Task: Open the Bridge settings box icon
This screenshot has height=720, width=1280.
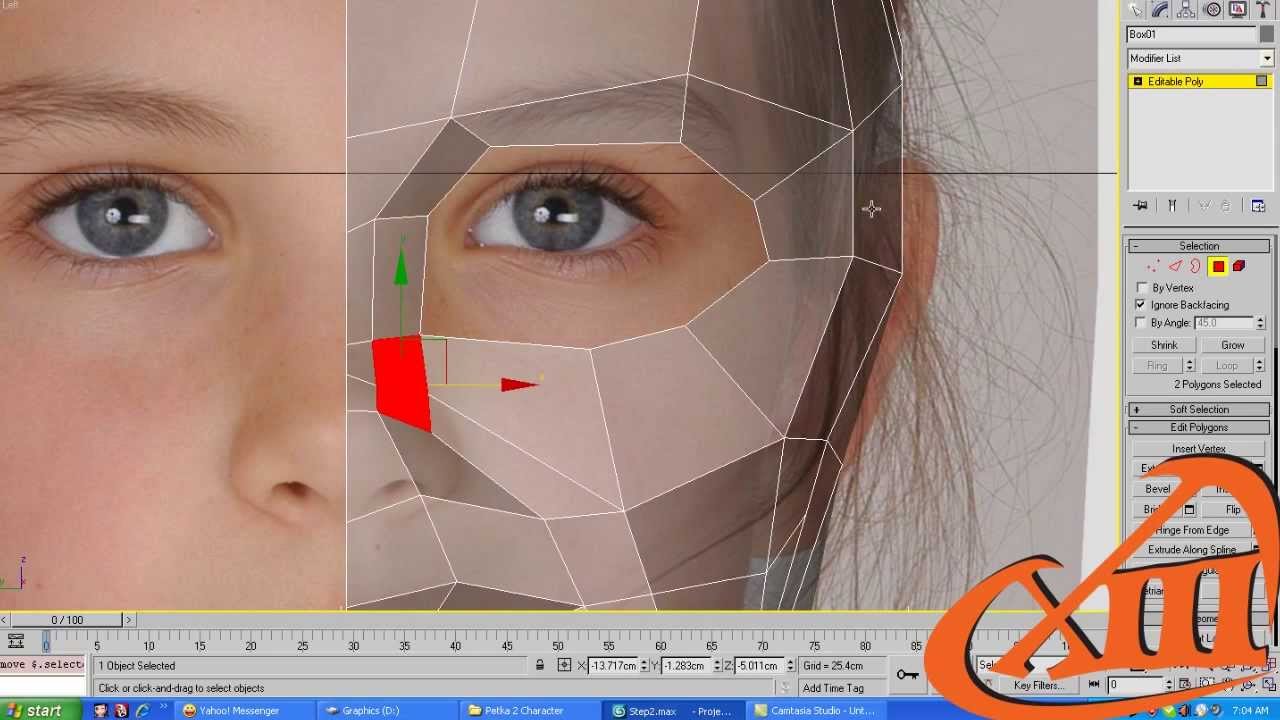Action: (x=1189, y=510)
